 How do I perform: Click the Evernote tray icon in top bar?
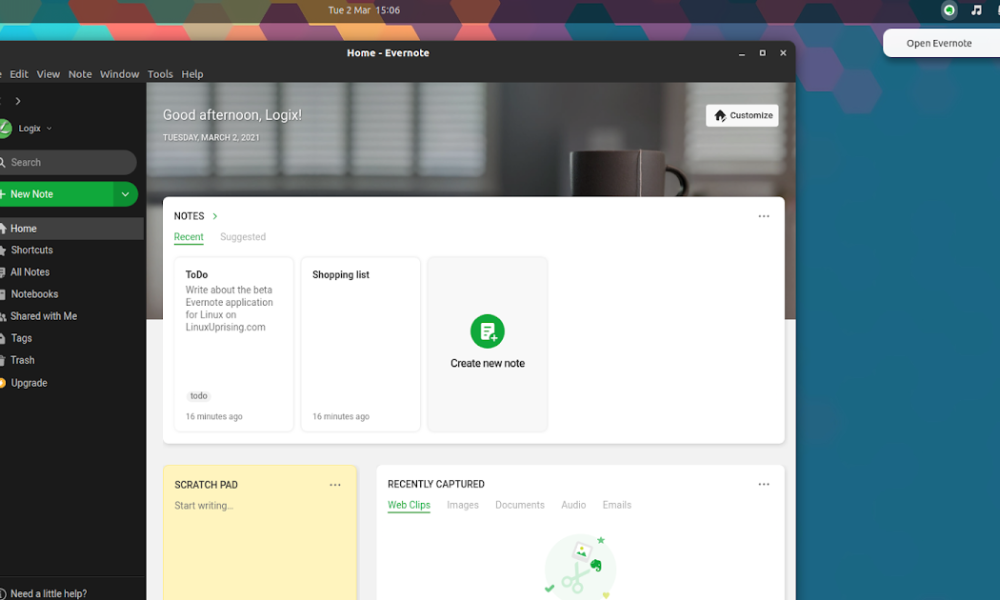949,10
